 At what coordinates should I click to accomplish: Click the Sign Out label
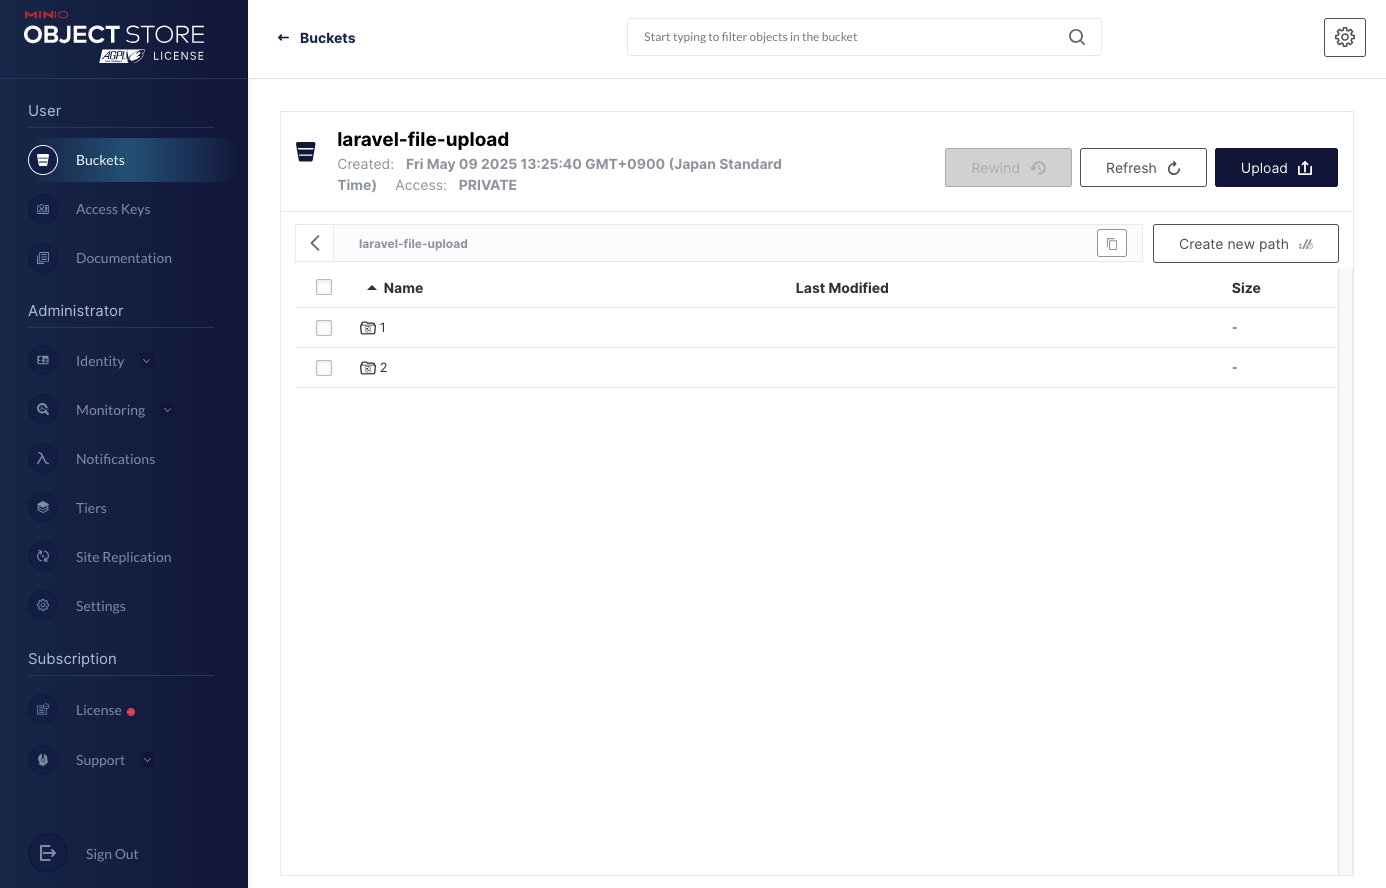[x=112, y=854]
